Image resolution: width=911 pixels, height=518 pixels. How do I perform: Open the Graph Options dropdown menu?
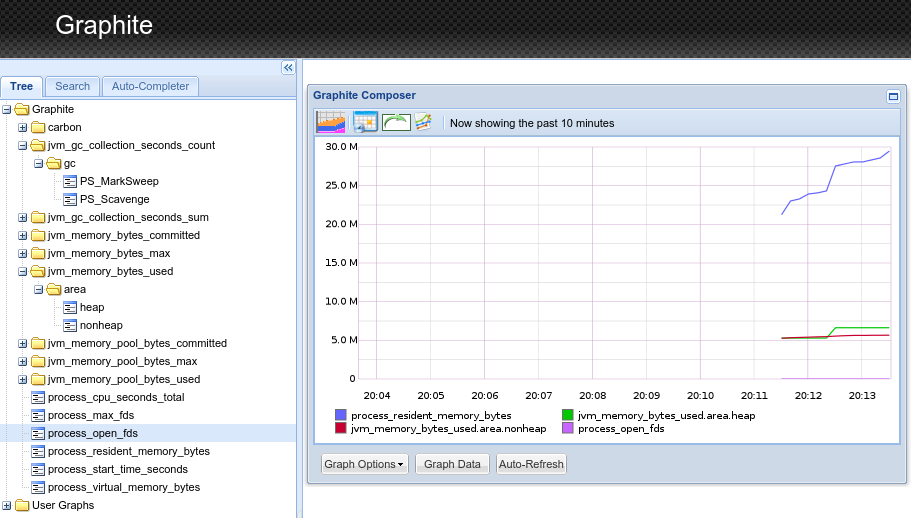pyautogui.click(x=364, y=464)
